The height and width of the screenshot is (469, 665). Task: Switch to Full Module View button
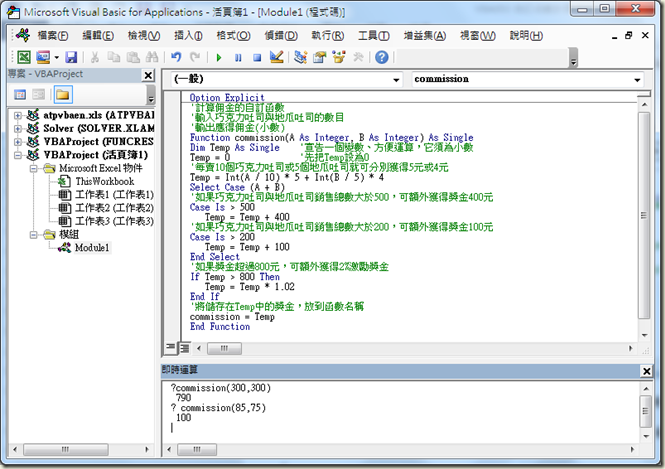point(184,348)
